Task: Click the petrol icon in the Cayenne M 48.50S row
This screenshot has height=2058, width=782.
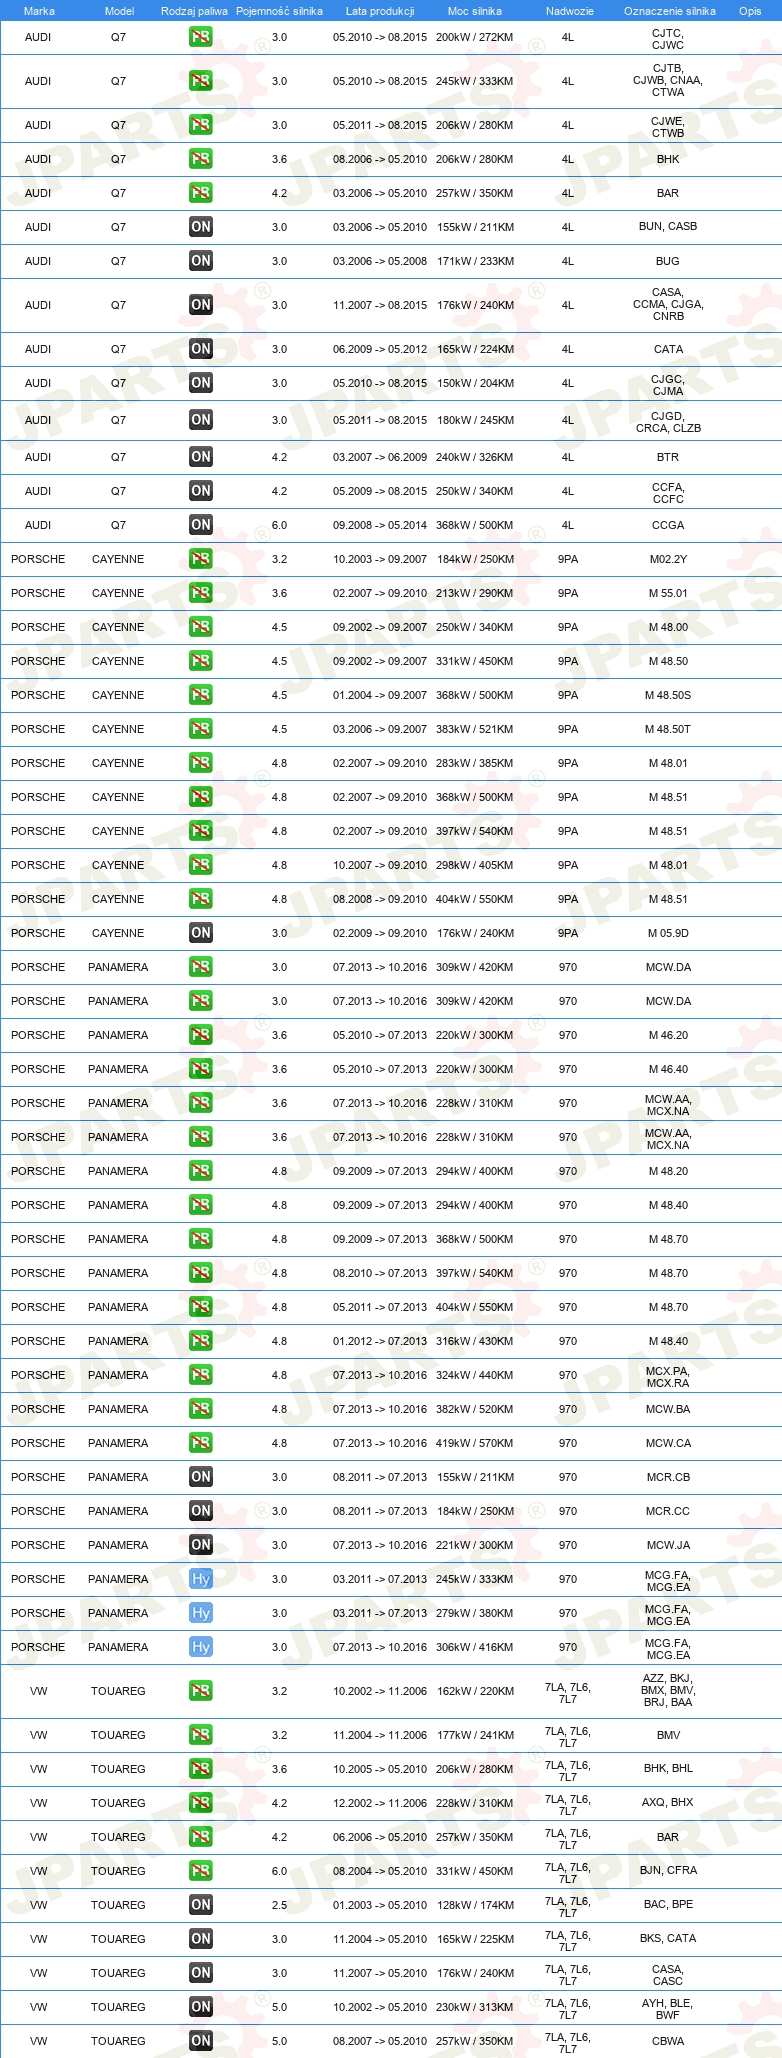Action: pyautogui.click(x=201, y=696)
